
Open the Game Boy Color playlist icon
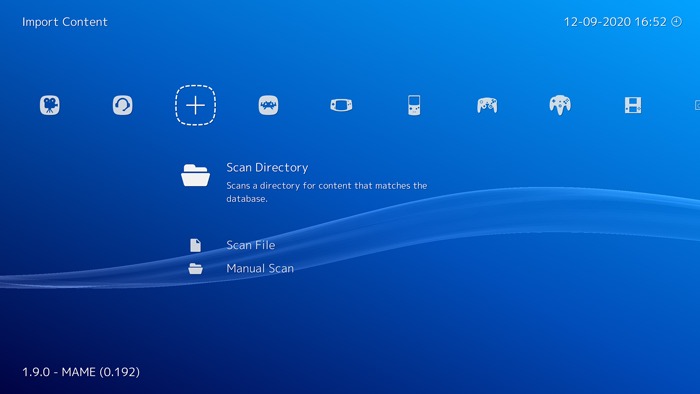tap(414, 105)
